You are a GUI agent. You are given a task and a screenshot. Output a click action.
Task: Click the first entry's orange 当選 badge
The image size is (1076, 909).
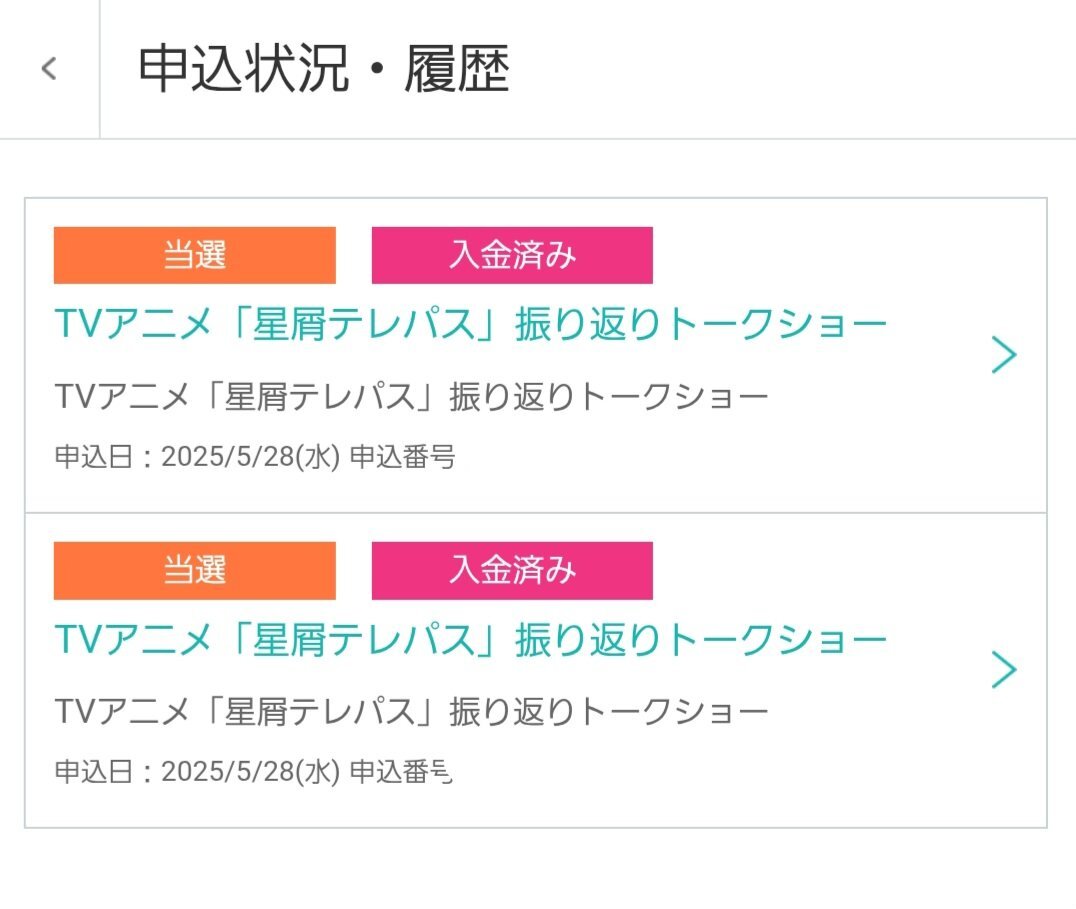(x=194, y=255)
